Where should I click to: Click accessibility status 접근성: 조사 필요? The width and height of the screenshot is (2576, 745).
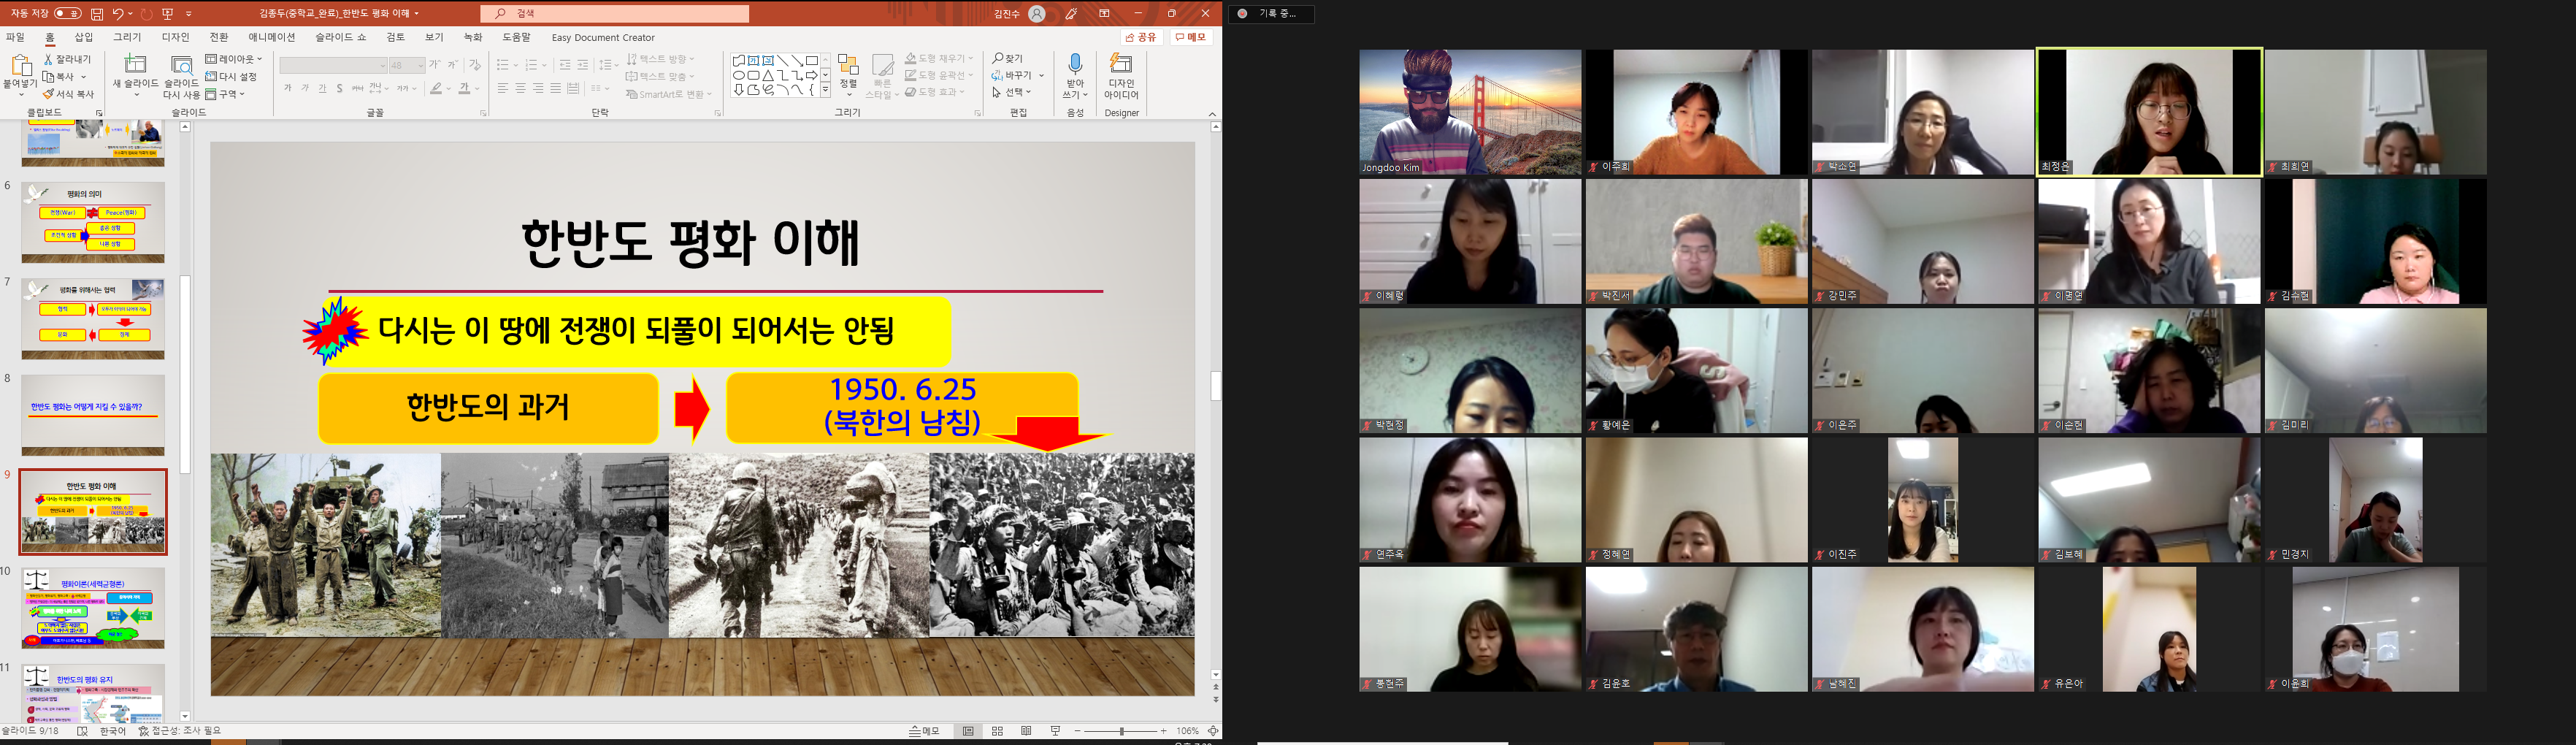coord(180,731)
